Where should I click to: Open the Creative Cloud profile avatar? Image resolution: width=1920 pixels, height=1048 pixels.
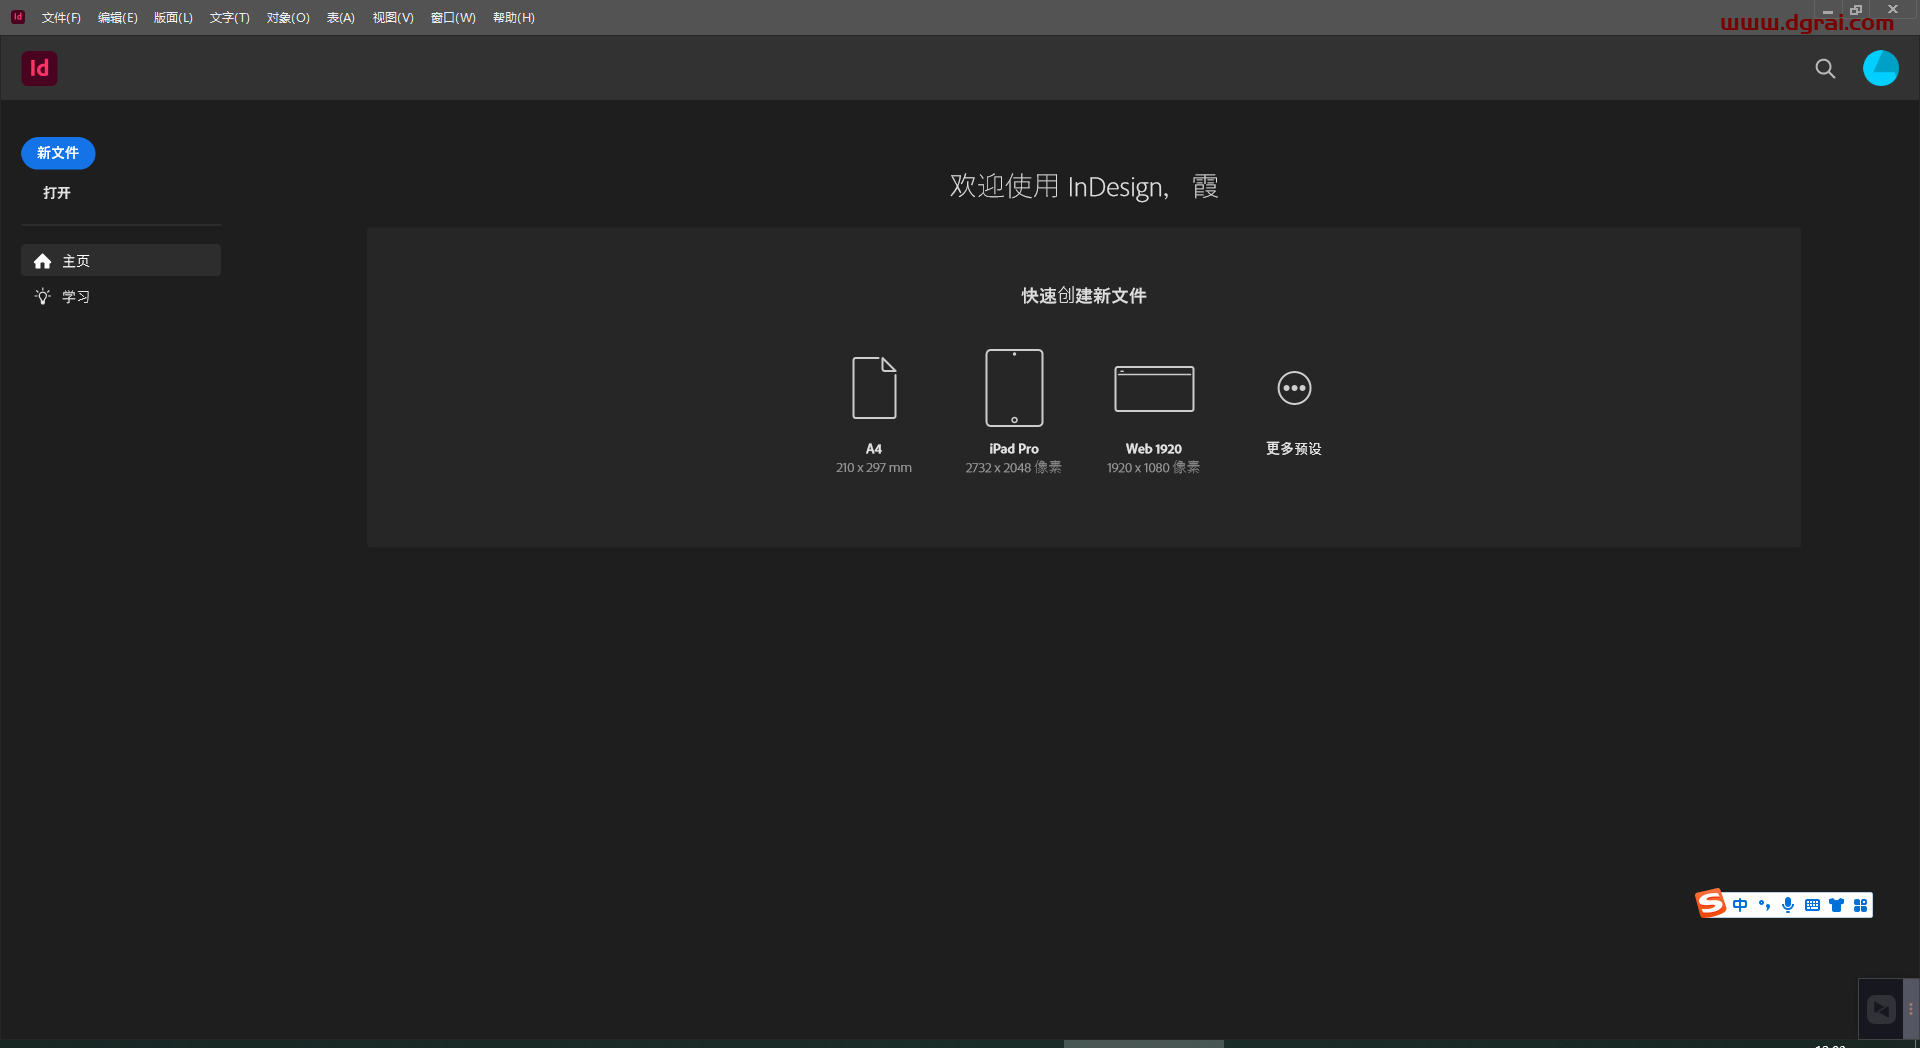coord(1882,68)
